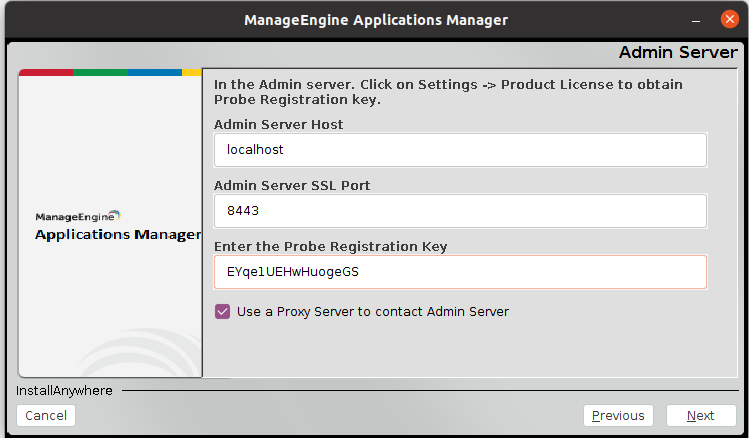Click the Admin Server SSL Port label

(x=293, y=185)
